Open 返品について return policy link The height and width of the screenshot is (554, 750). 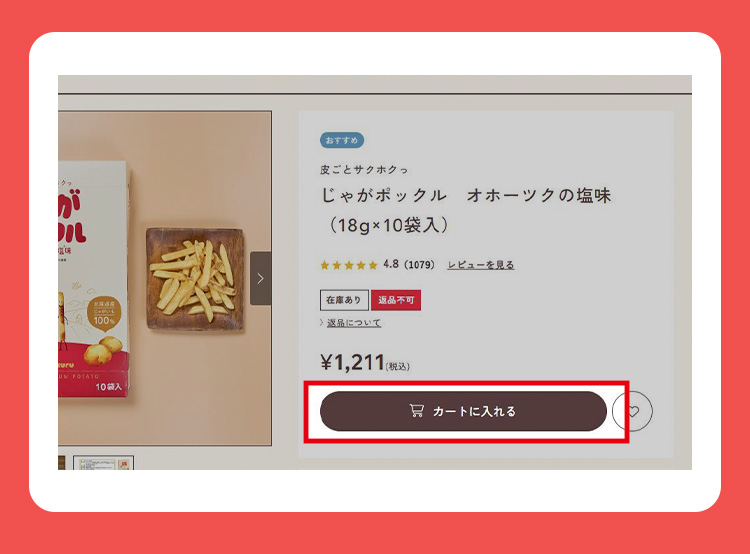point(354,323)
